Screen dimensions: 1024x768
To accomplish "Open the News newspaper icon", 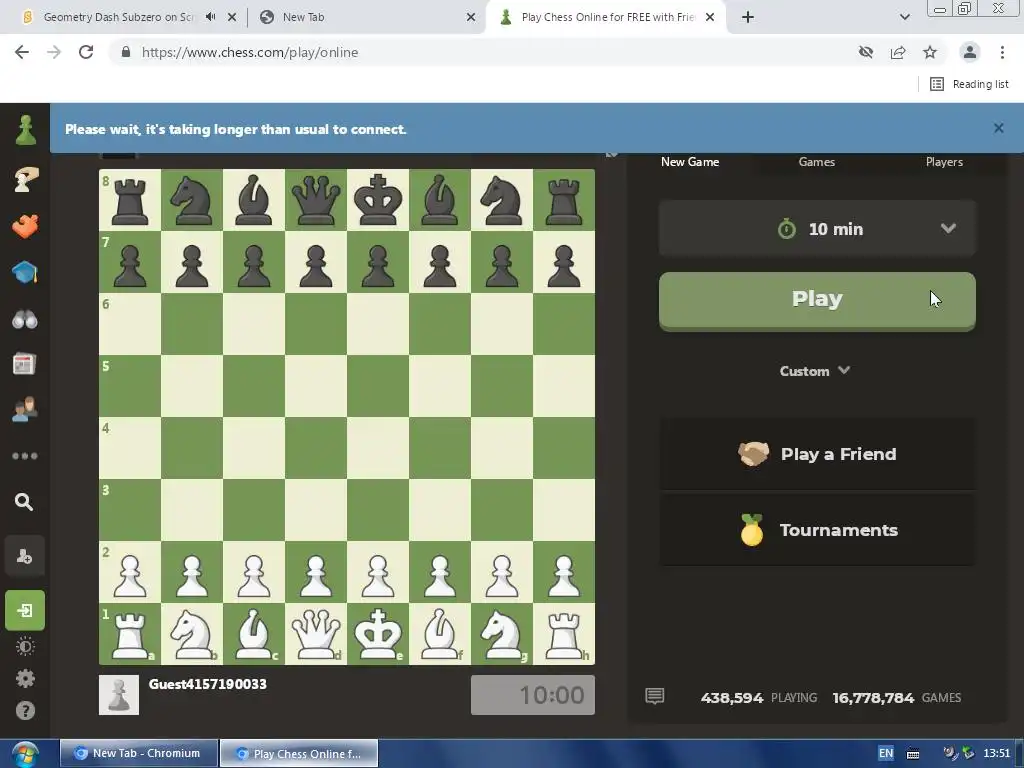I will click(24, 364).
